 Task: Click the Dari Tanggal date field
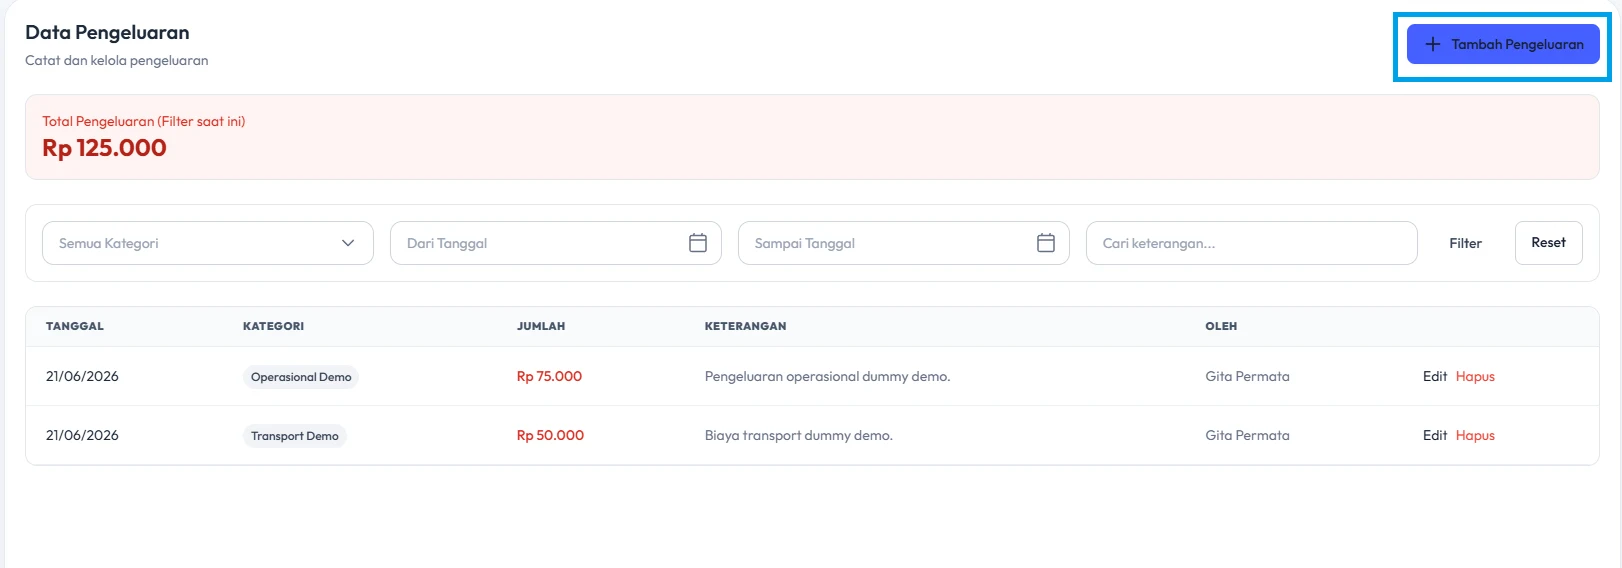tap(556, 243)
